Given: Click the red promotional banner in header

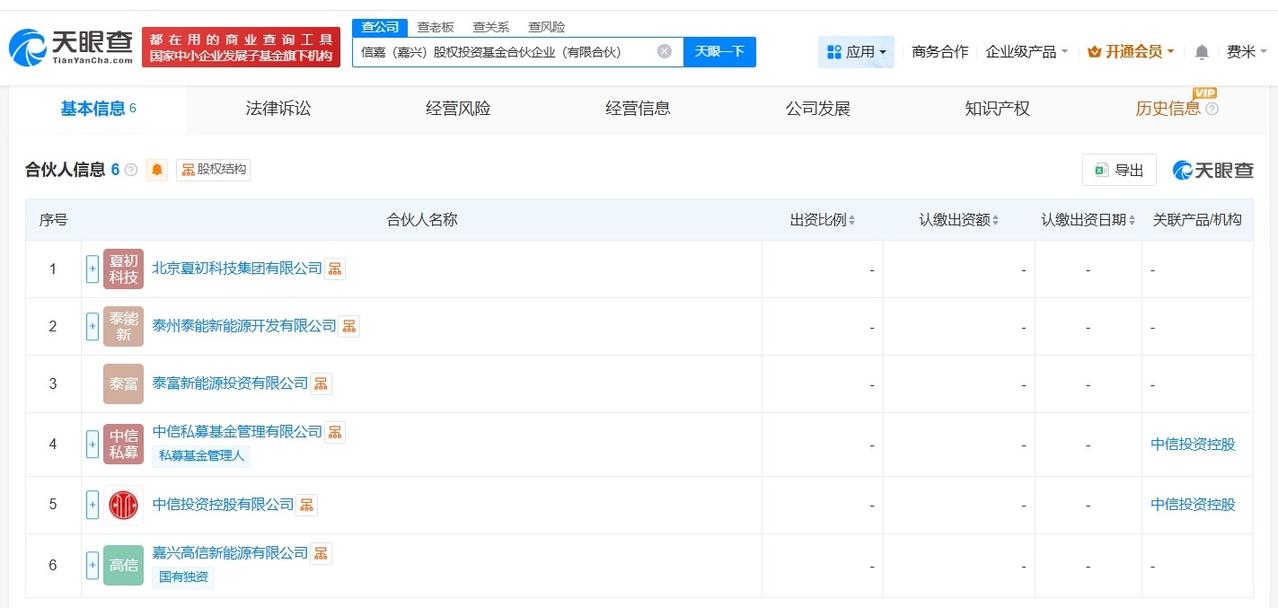Looking at the screenshot, I should pyautogui.click(x=241, y=47).
